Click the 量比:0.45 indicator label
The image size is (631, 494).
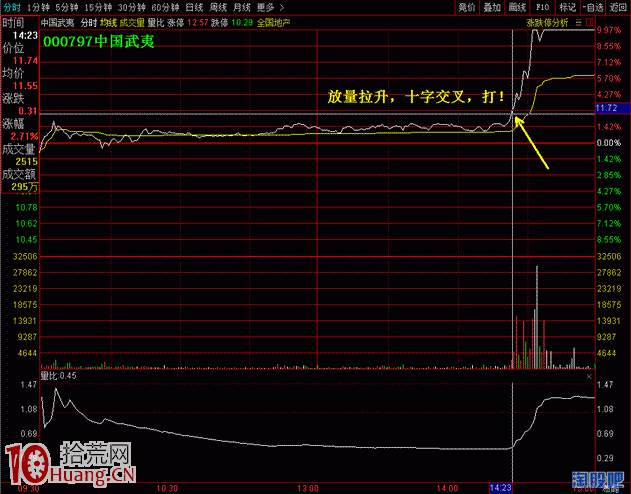coord(59,376)
